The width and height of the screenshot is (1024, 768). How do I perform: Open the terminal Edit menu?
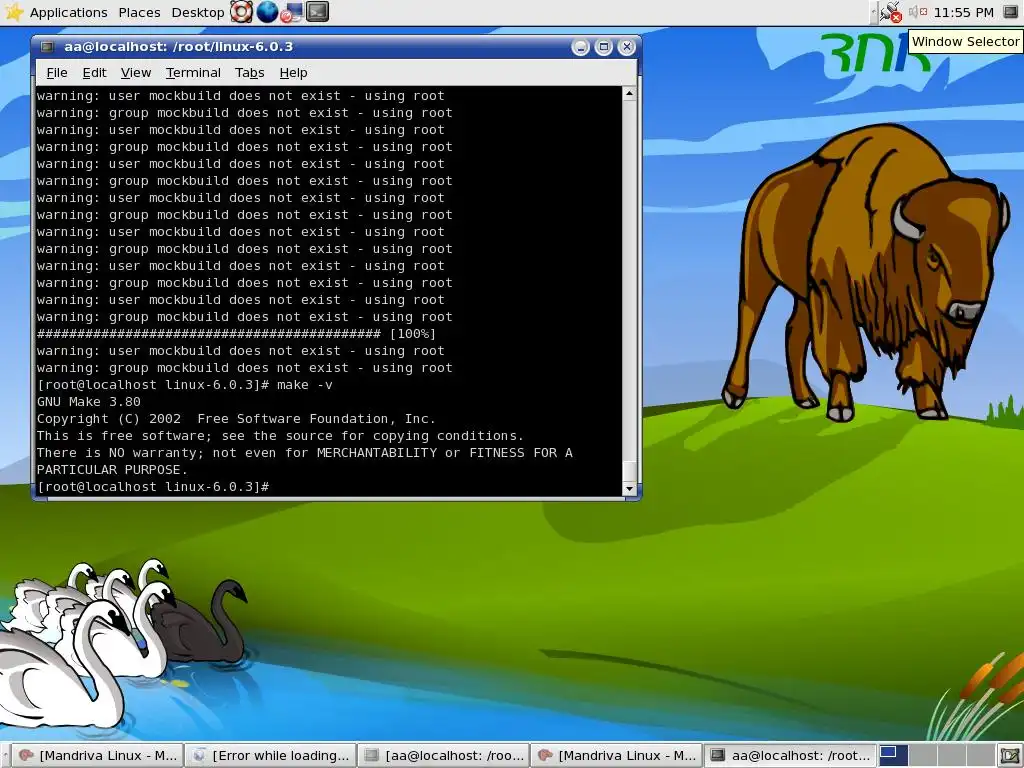pyautogui.click(x=94, y=72)
